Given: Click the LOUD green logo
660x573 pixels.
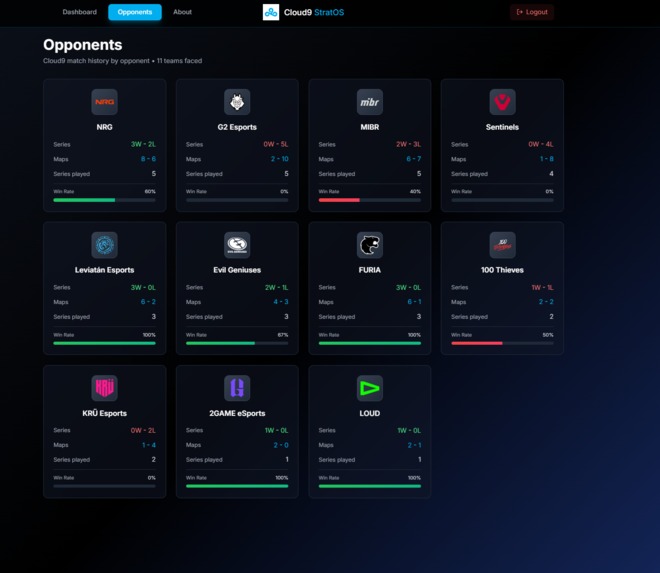Looking at the screenshot, I should (370, 388).
